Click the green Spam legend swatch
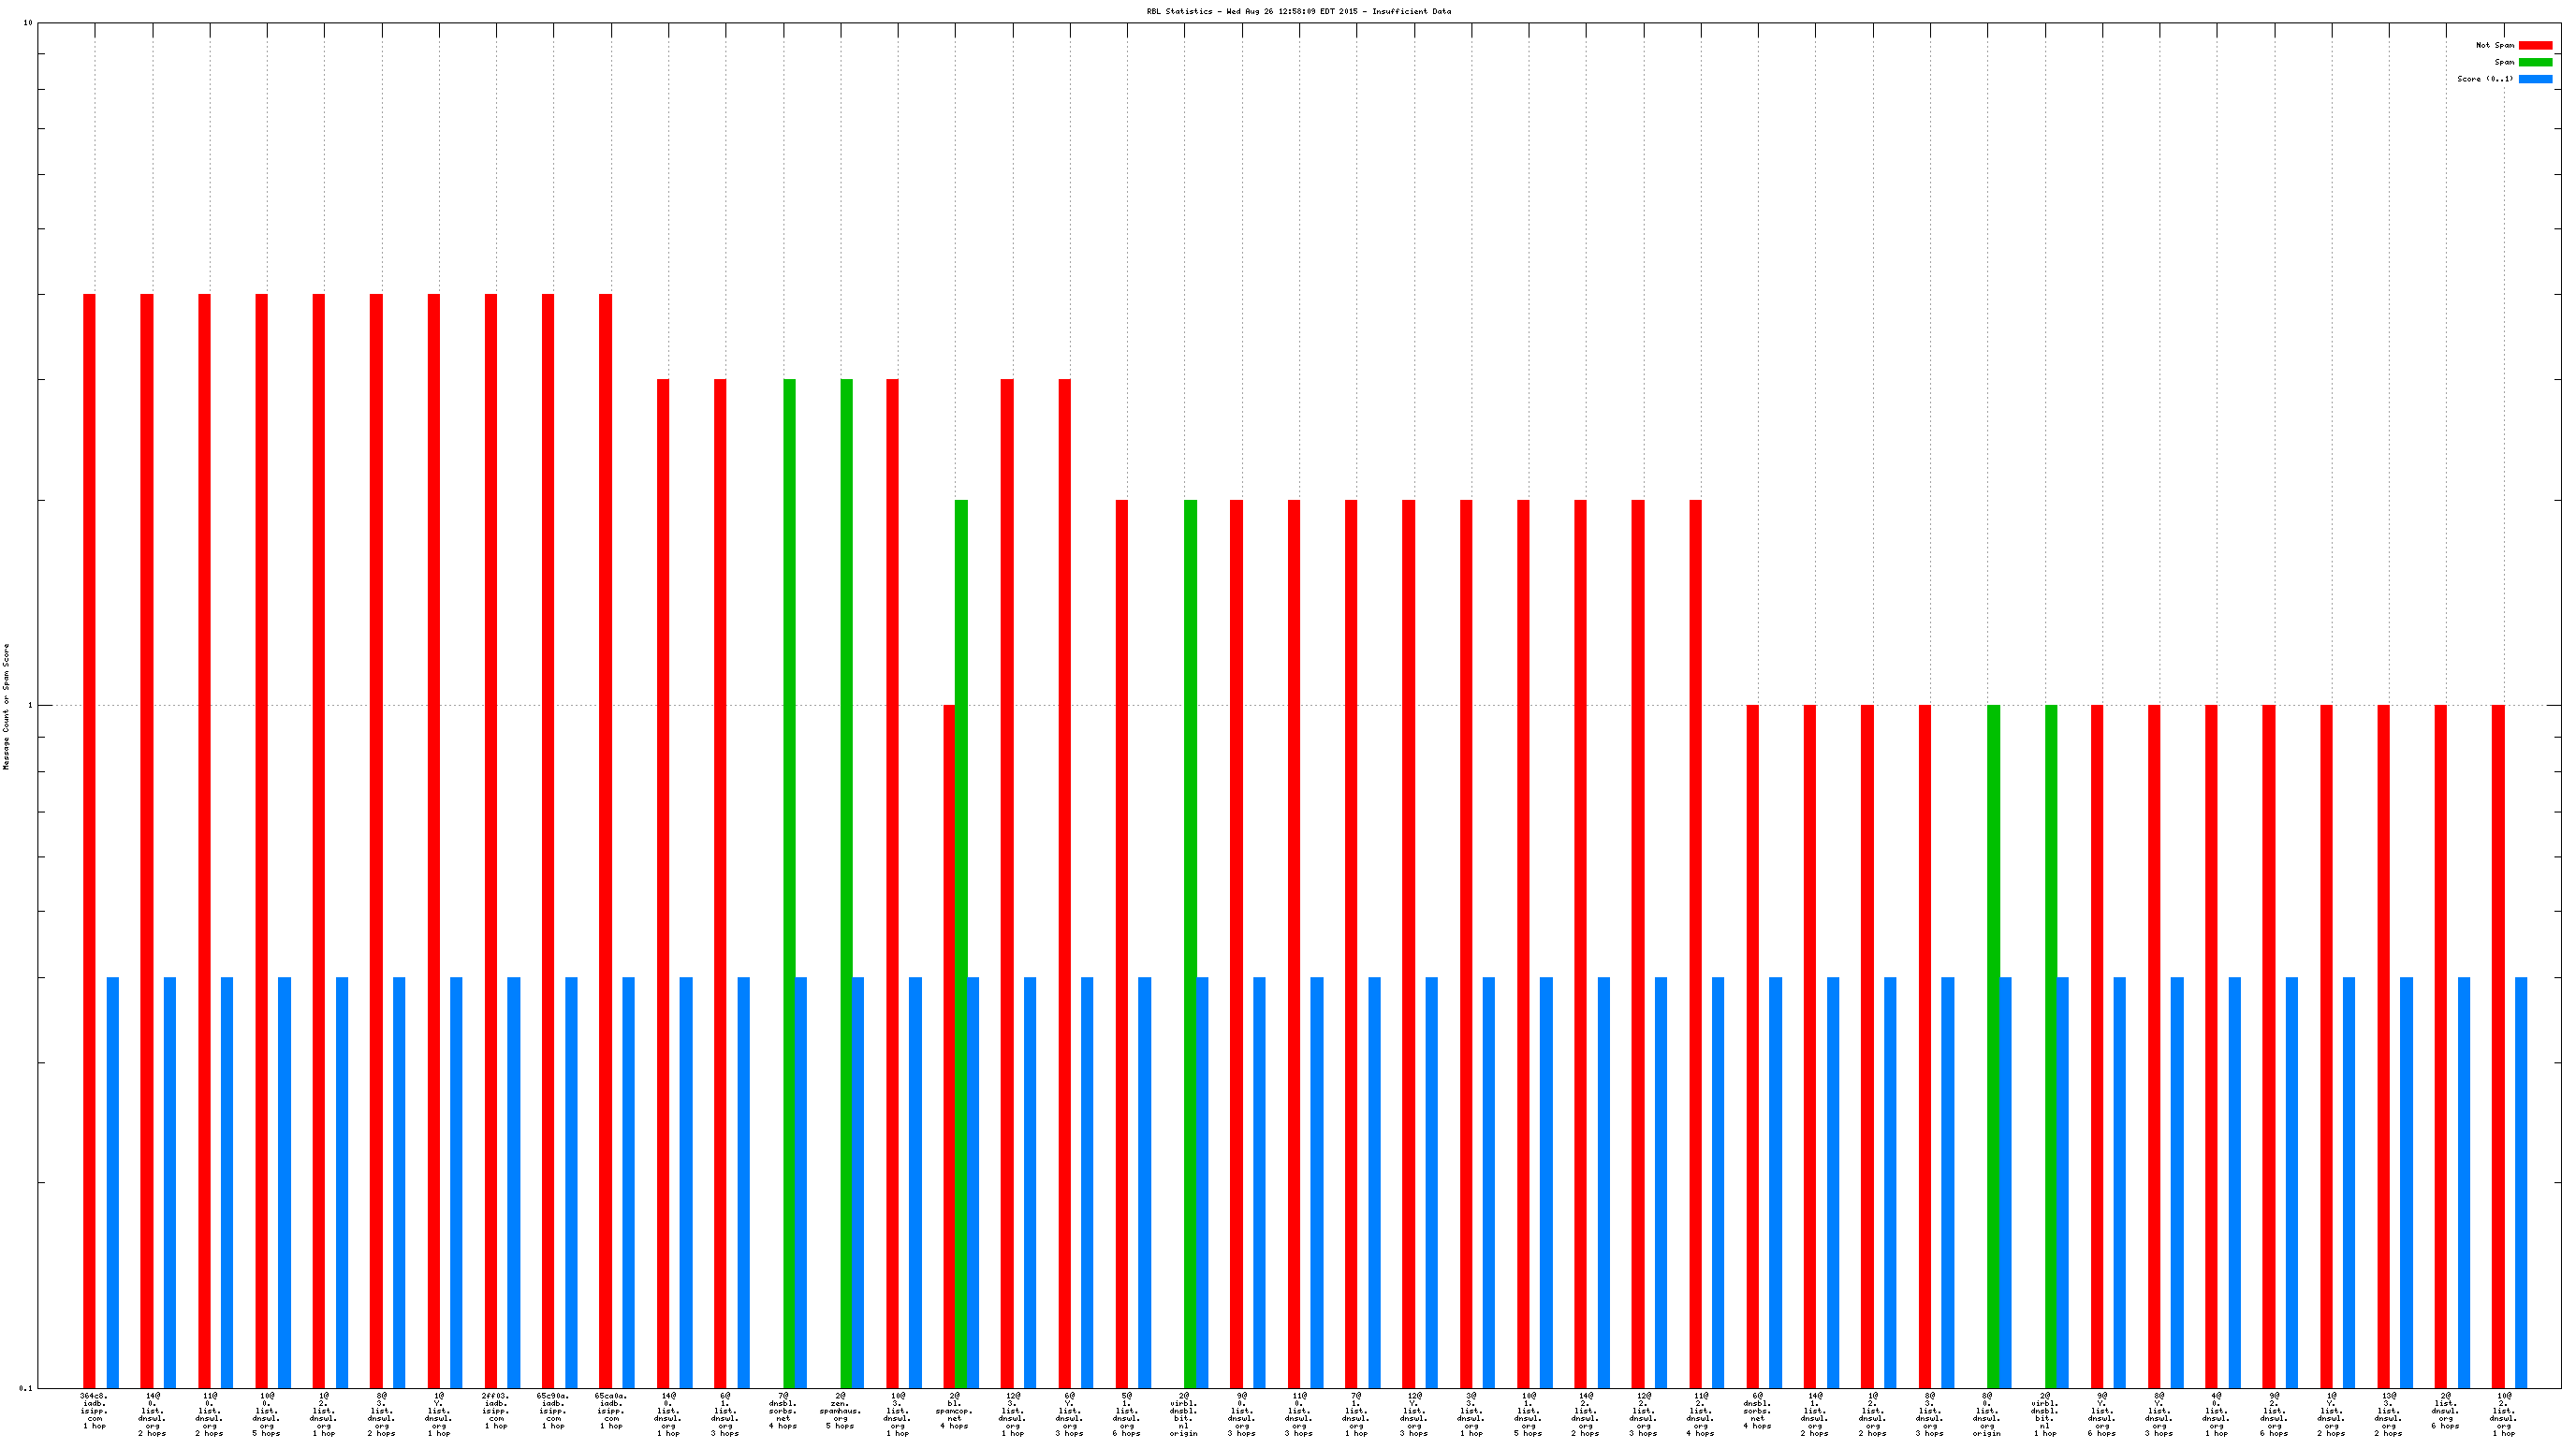Image resolution: width=2576 pixels, height=1449 pixels. (x=2535, y=62)
